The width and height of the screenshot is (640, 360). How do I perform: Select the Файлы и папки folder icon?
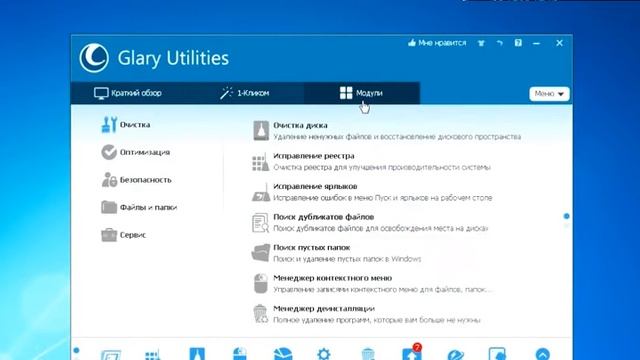tap(109, 207)
